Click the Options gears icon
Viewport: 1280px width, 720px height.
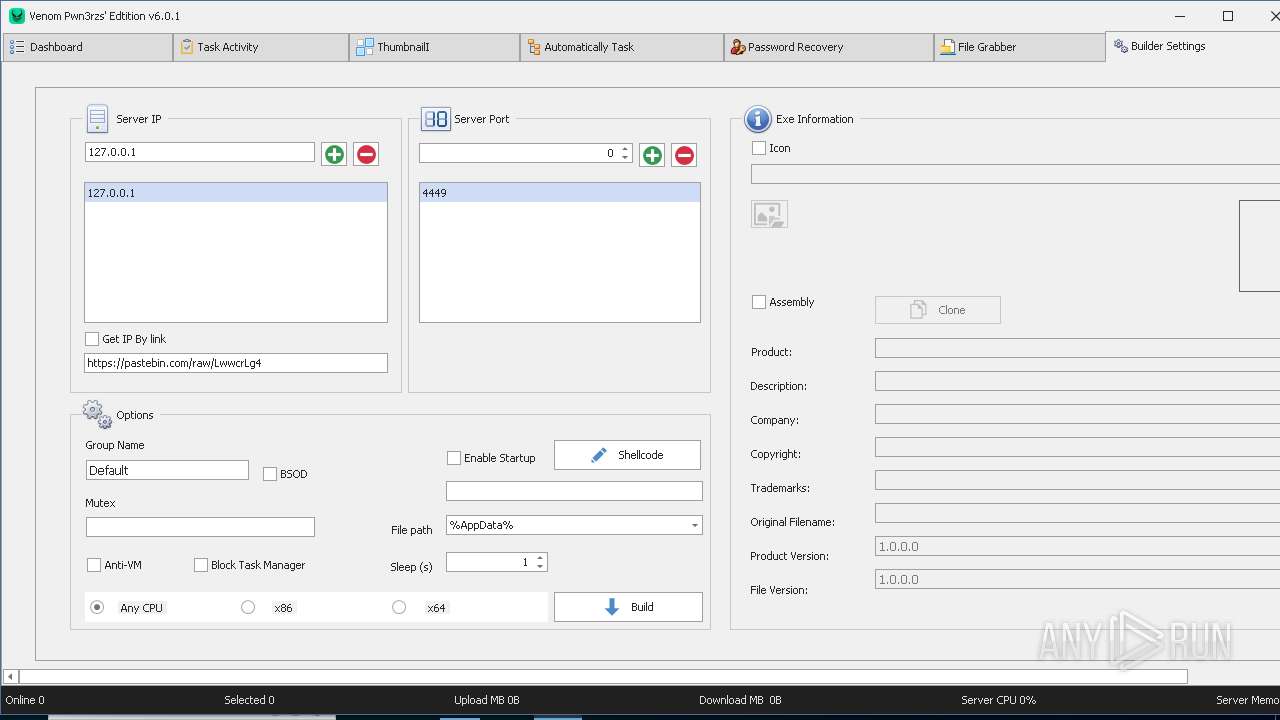point(97,414)
